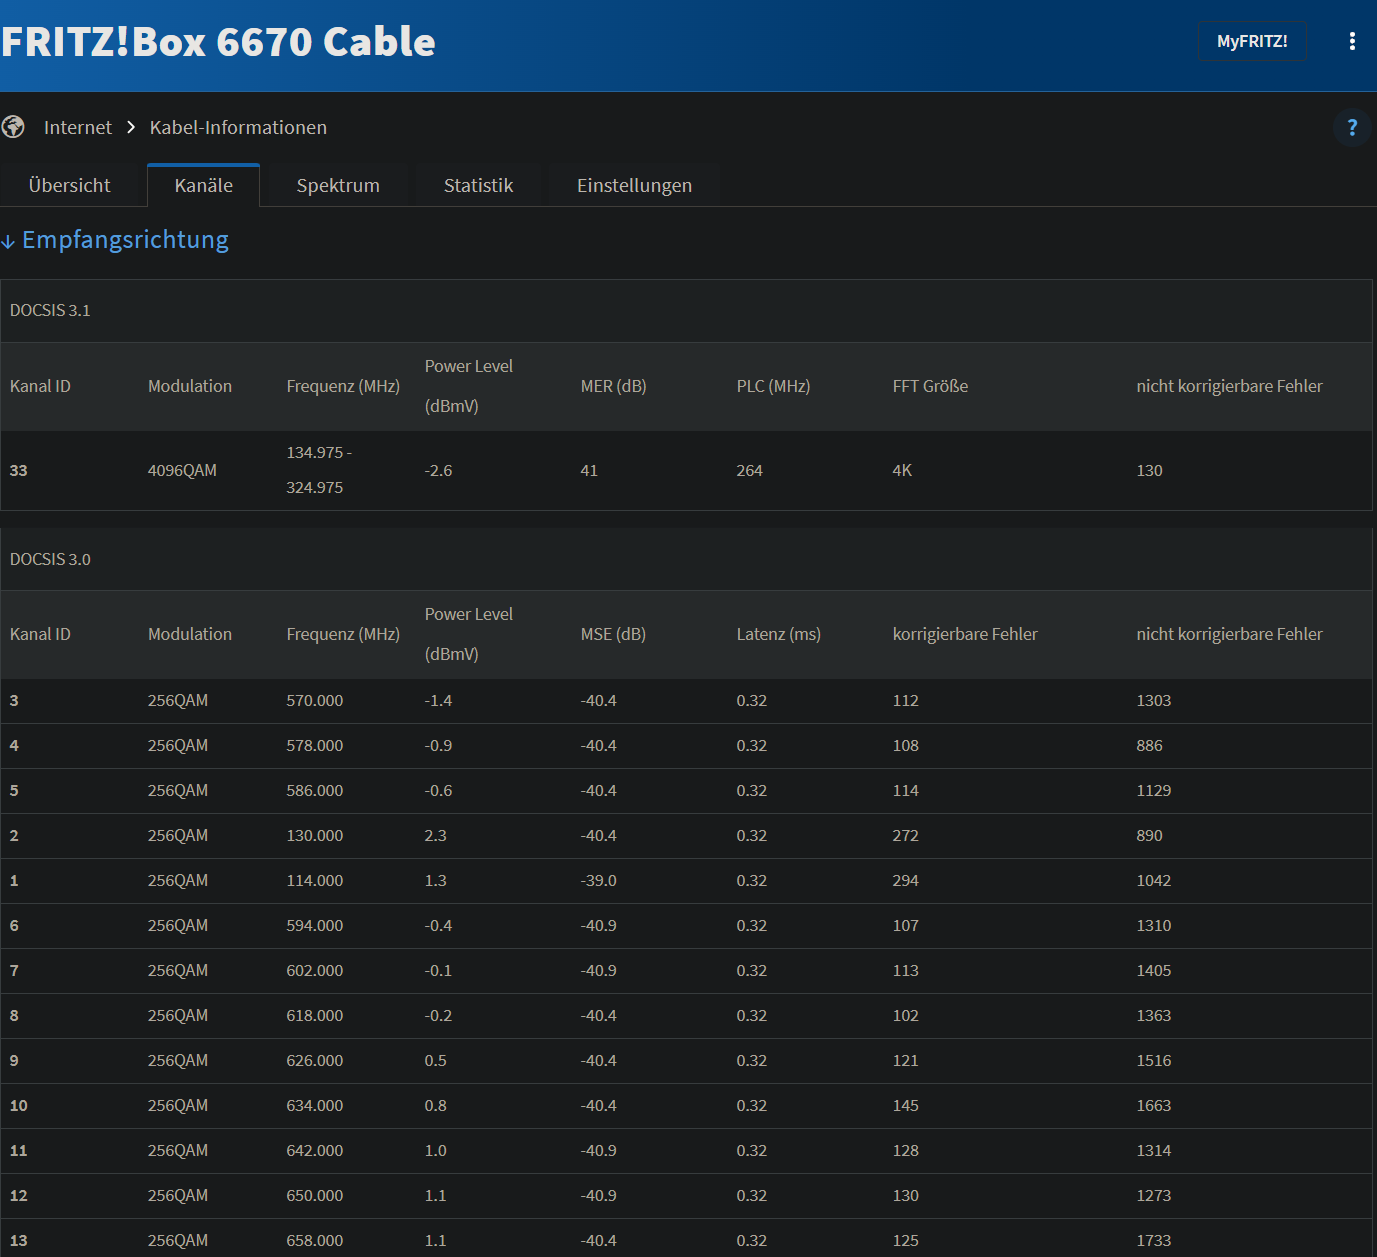This screenshot has height=1257, width=1377.
Task: Switch to the Statistik tab
Action: (x=478, y=185)
